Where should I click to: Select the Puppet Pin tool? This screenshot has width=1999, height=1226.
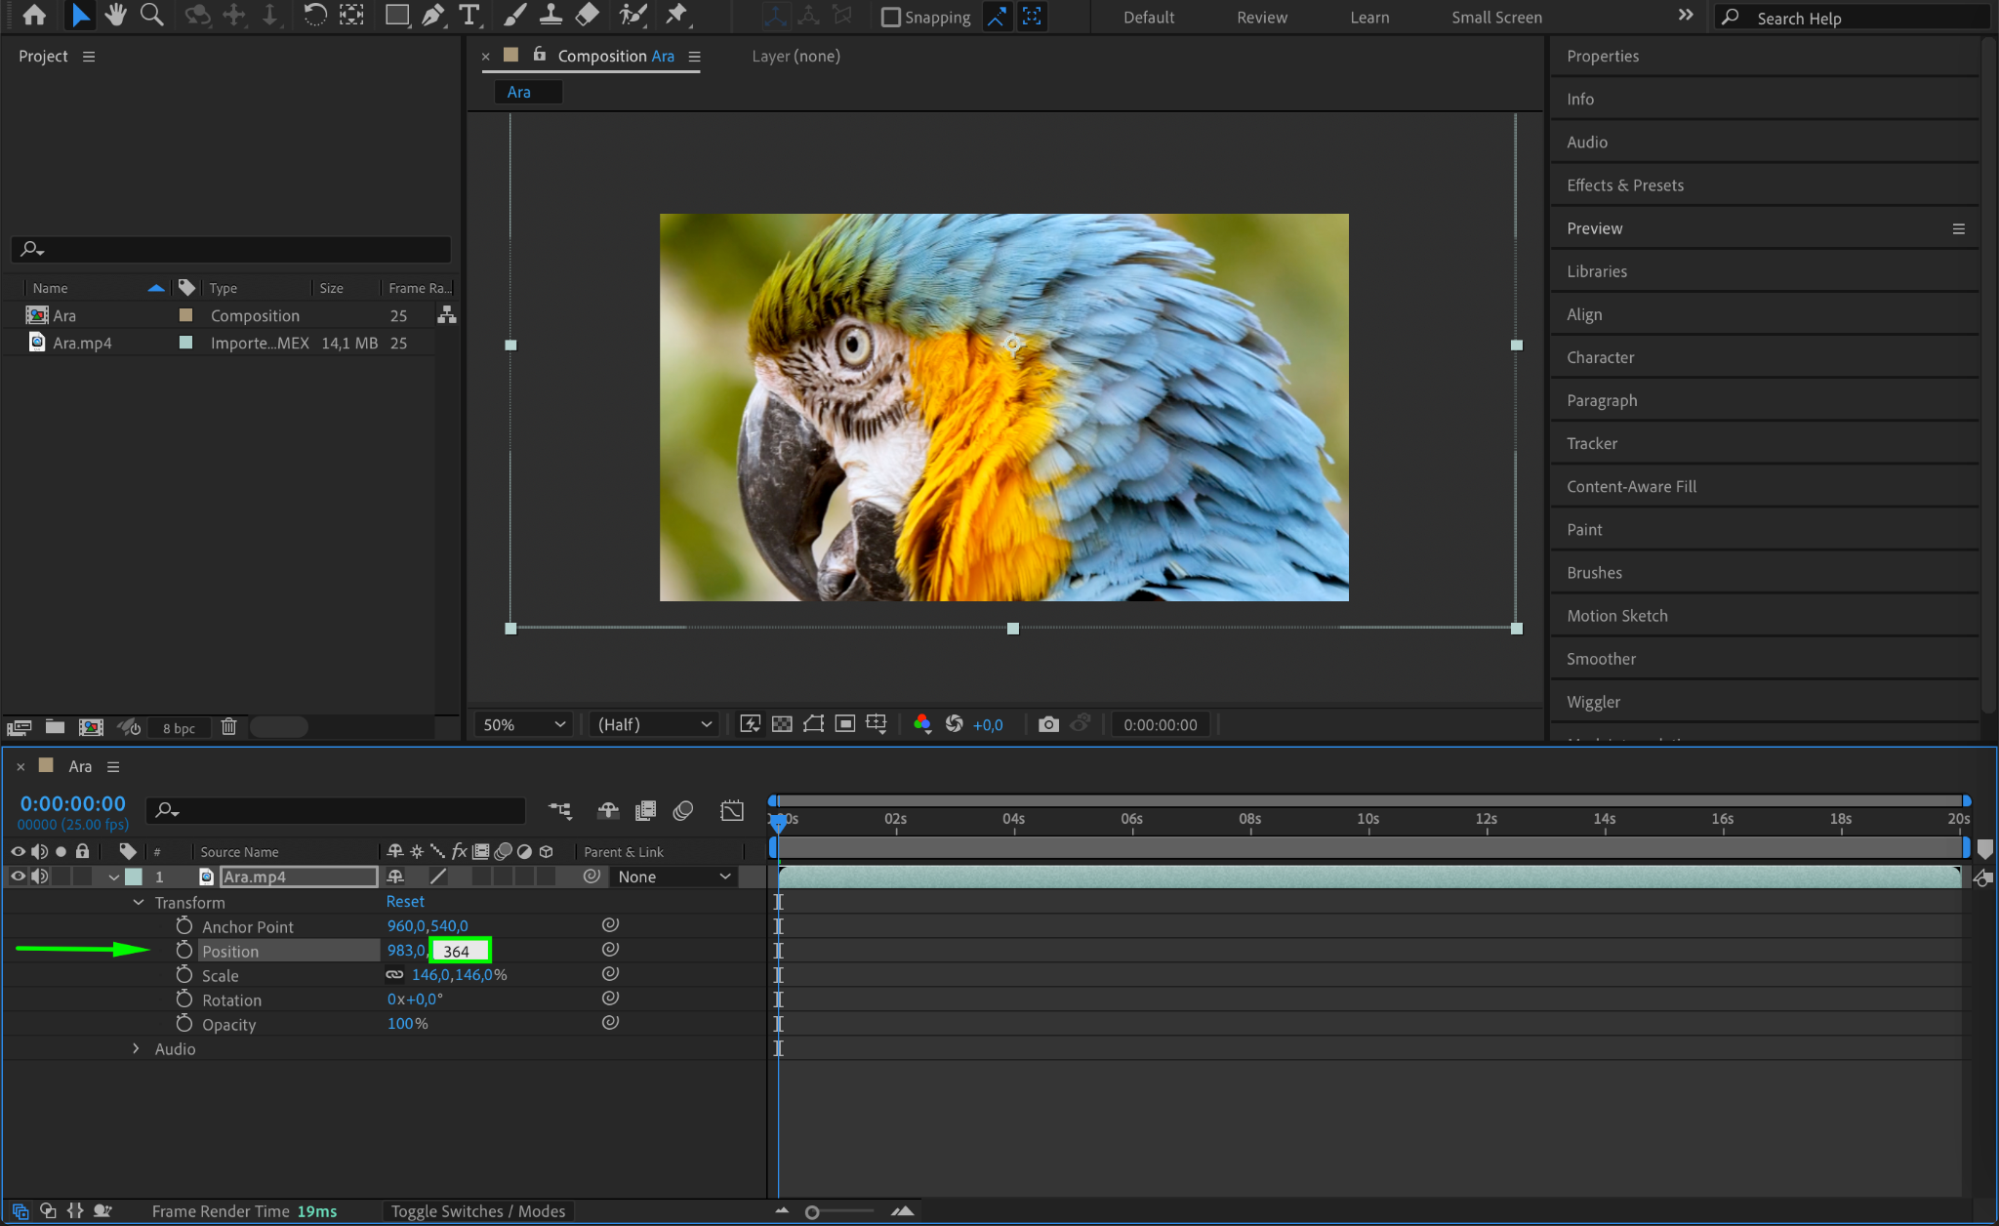pyautogui.click(x=677, y=15)
